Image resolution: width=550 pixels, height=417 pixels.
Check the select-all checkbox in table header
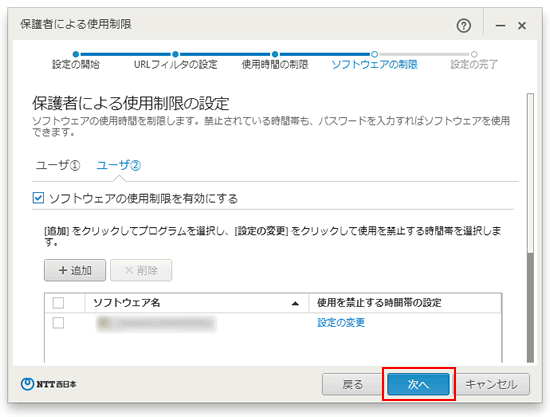click(x=58, y=303)
